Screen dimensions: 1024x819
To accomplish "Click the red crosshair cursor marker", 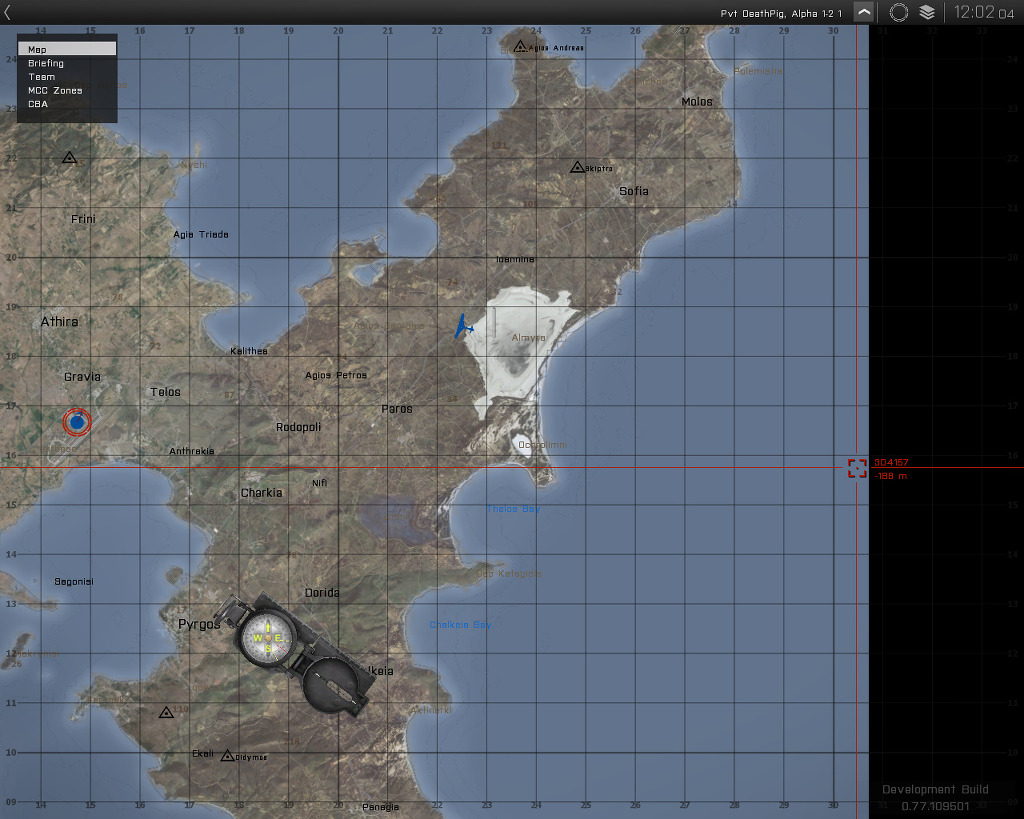I will pyautogui.click(x=857, y=468).
